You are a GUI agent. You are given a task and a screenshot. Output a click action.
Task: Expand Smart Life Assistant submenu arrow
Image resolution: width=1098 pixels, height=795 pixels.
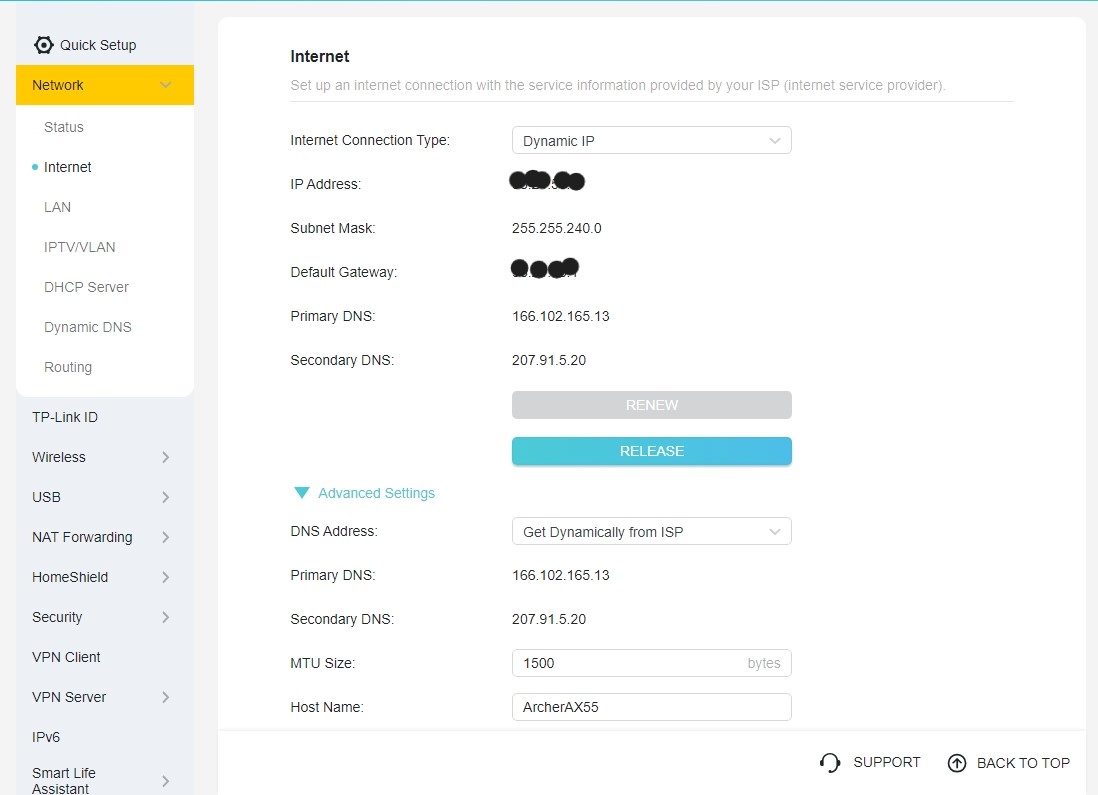[165, 781]
